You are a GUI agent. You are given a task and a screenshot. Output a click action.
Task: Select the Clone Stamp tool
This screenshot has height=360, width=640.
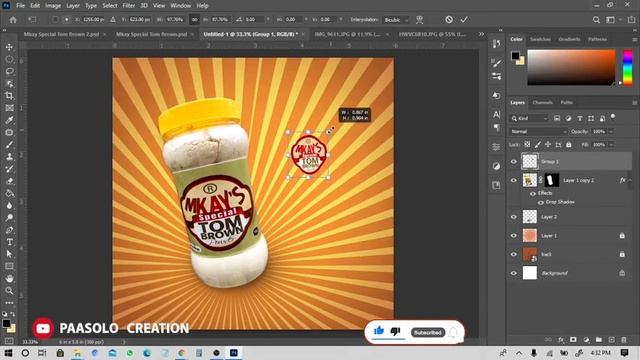(x=9, y=157)
